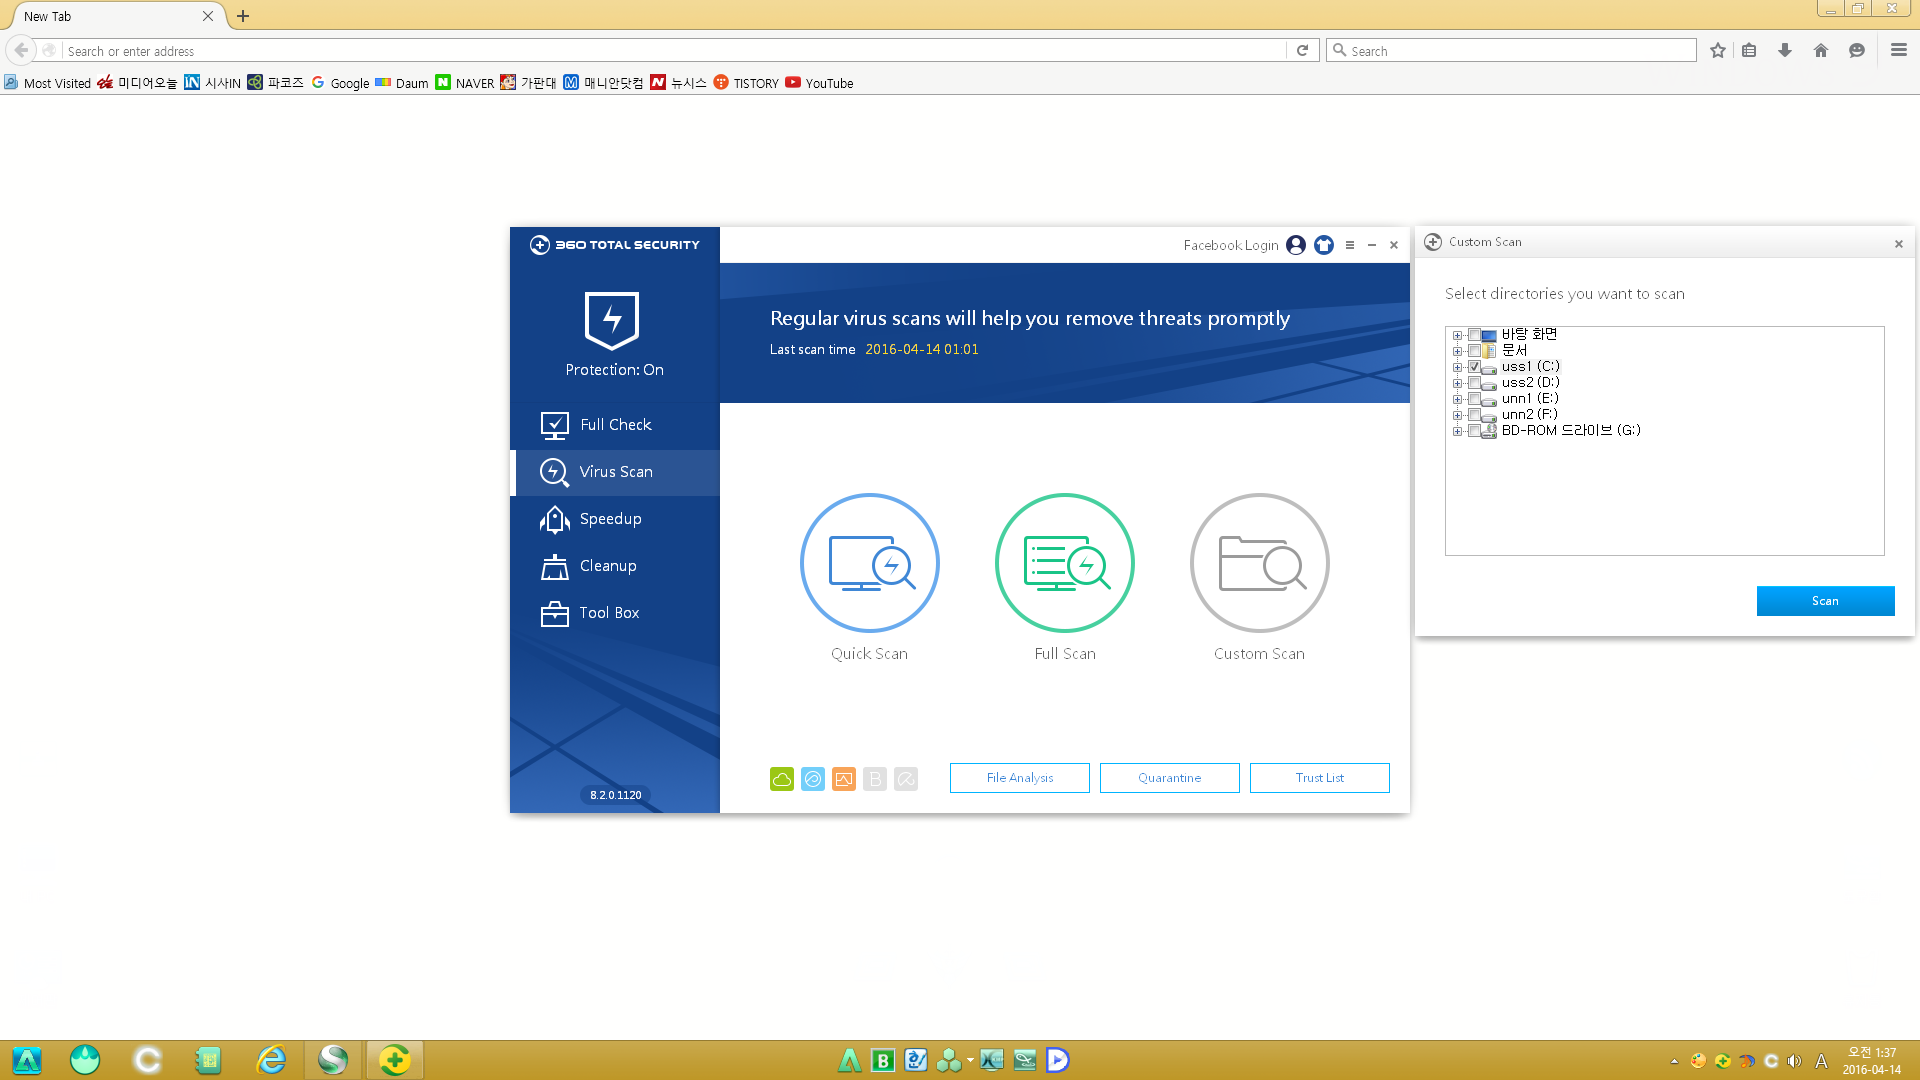Close the Custom Scan dialog
This screenshot has height=1080, width=1920.
[x=1899, y=244]
